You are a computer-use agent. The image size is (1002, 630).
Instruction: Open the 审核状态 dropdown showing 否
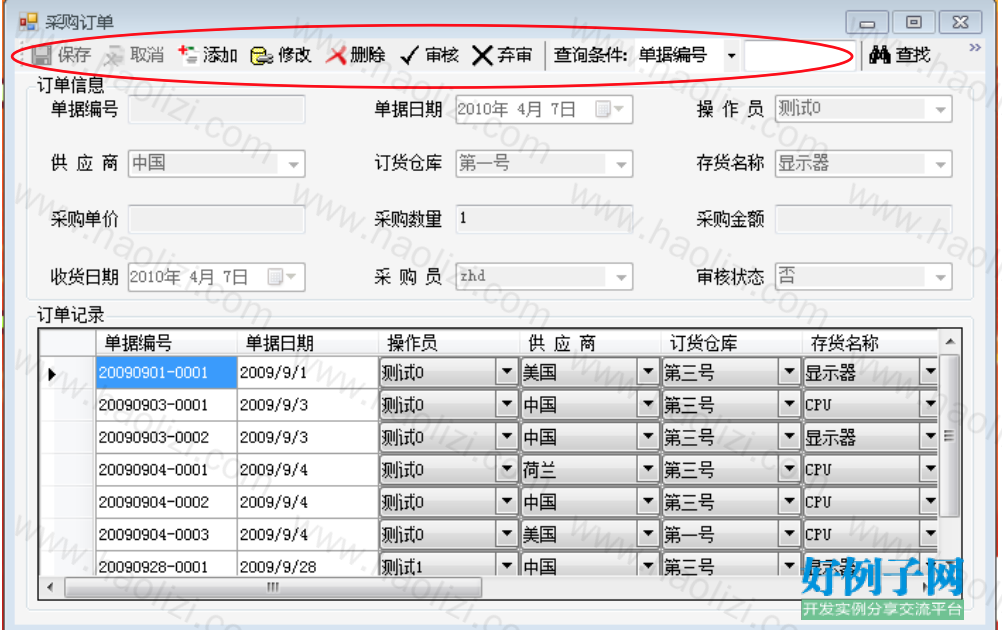tap(940, 277)
